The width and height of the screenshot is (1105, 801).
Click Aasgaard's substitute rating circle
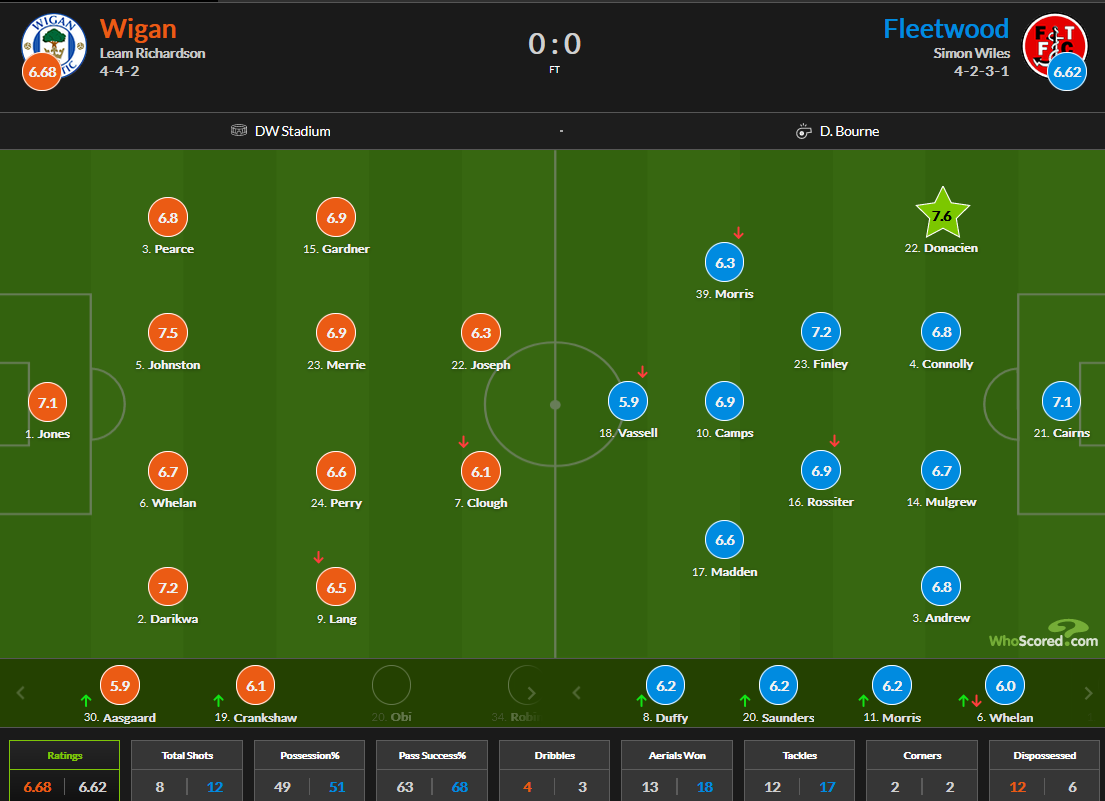coord(120,686)
